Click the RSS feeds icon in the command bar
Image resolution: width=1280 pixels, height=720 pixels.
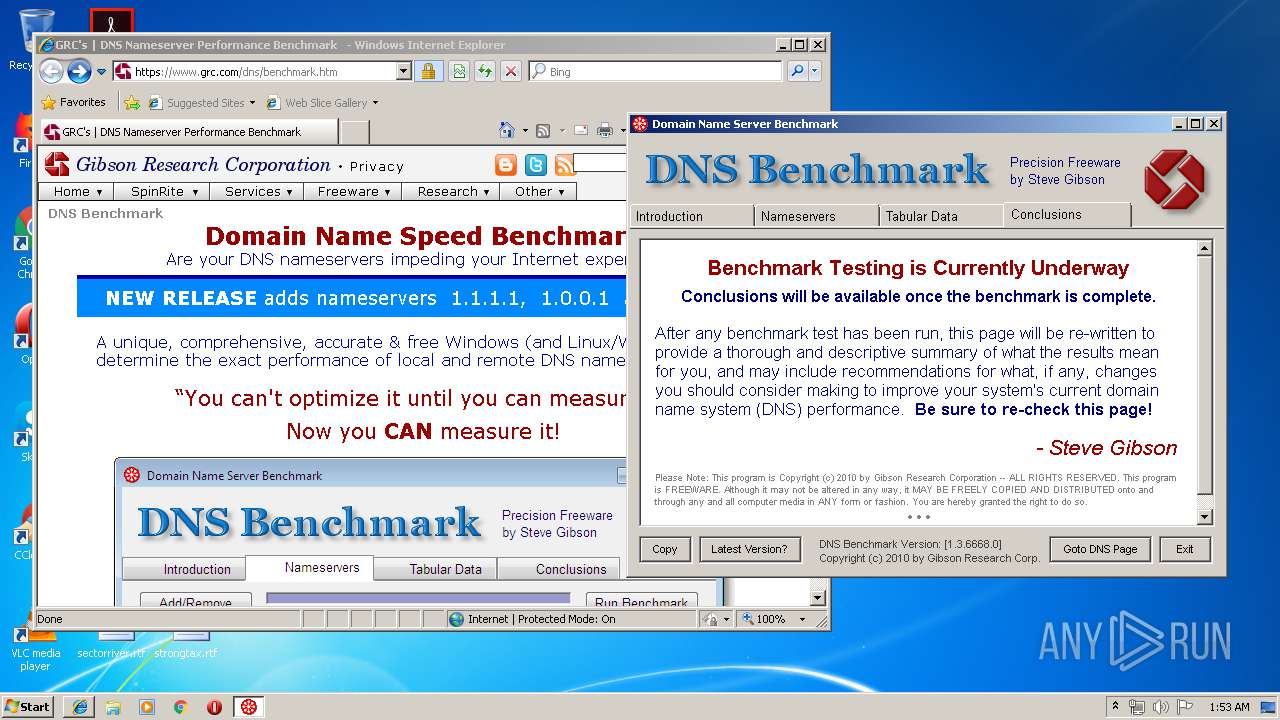point(543,130)
